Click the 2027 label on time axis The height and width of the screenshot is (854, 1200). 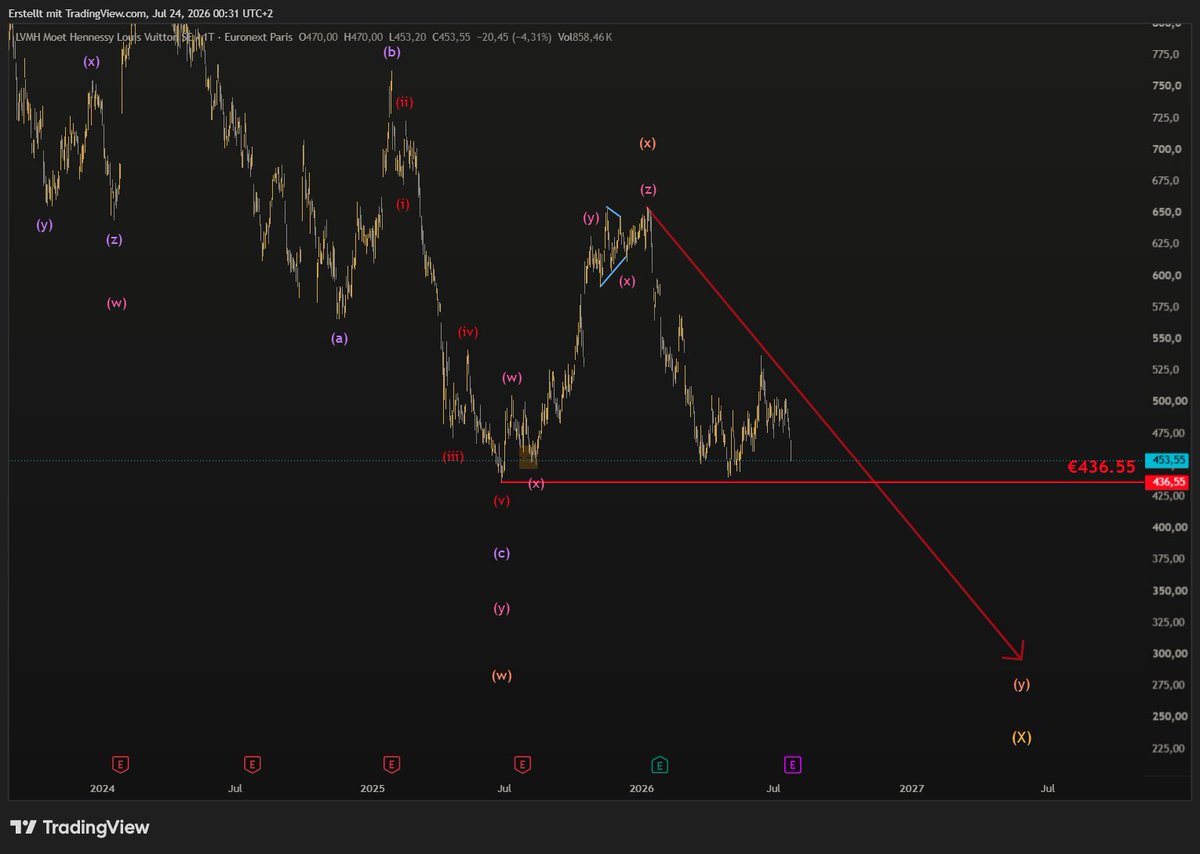[x=912, y=789]
